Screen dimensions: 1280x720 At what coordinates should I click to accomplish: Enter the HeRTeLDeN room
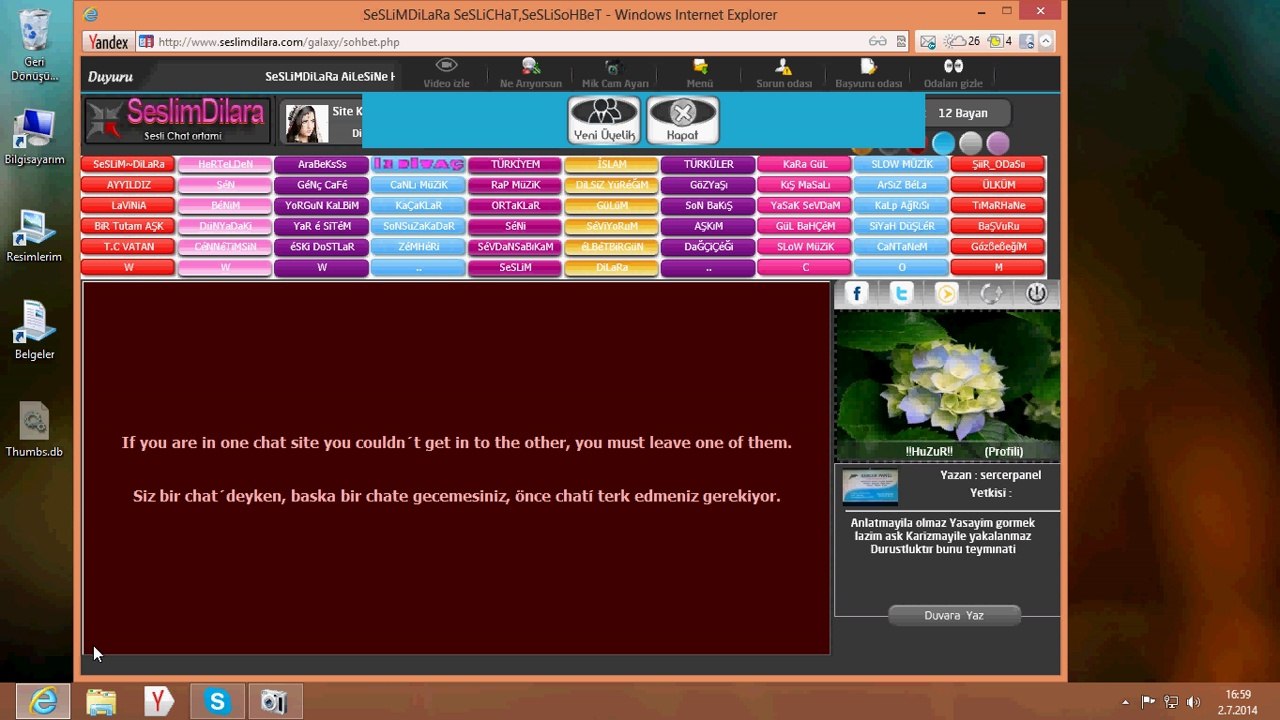click(x=225, y=164)
